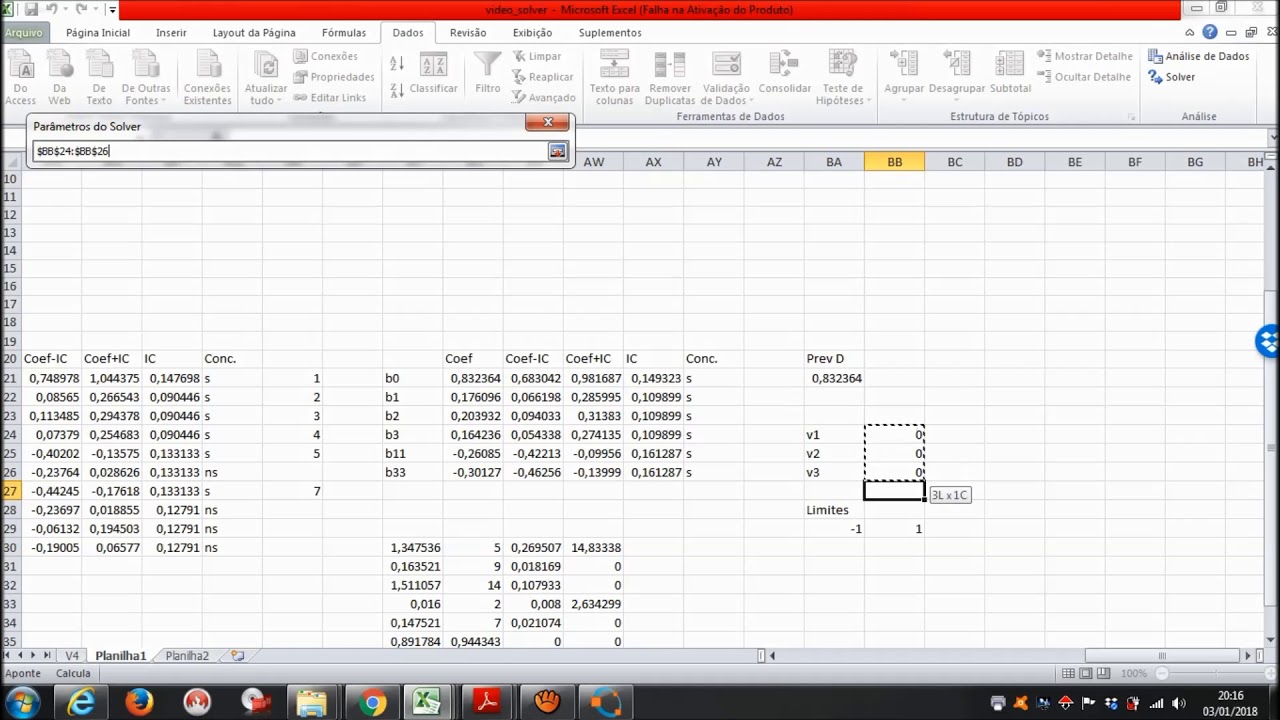
Task: Click the Filtro funnel icon
Action: (487, 72)
